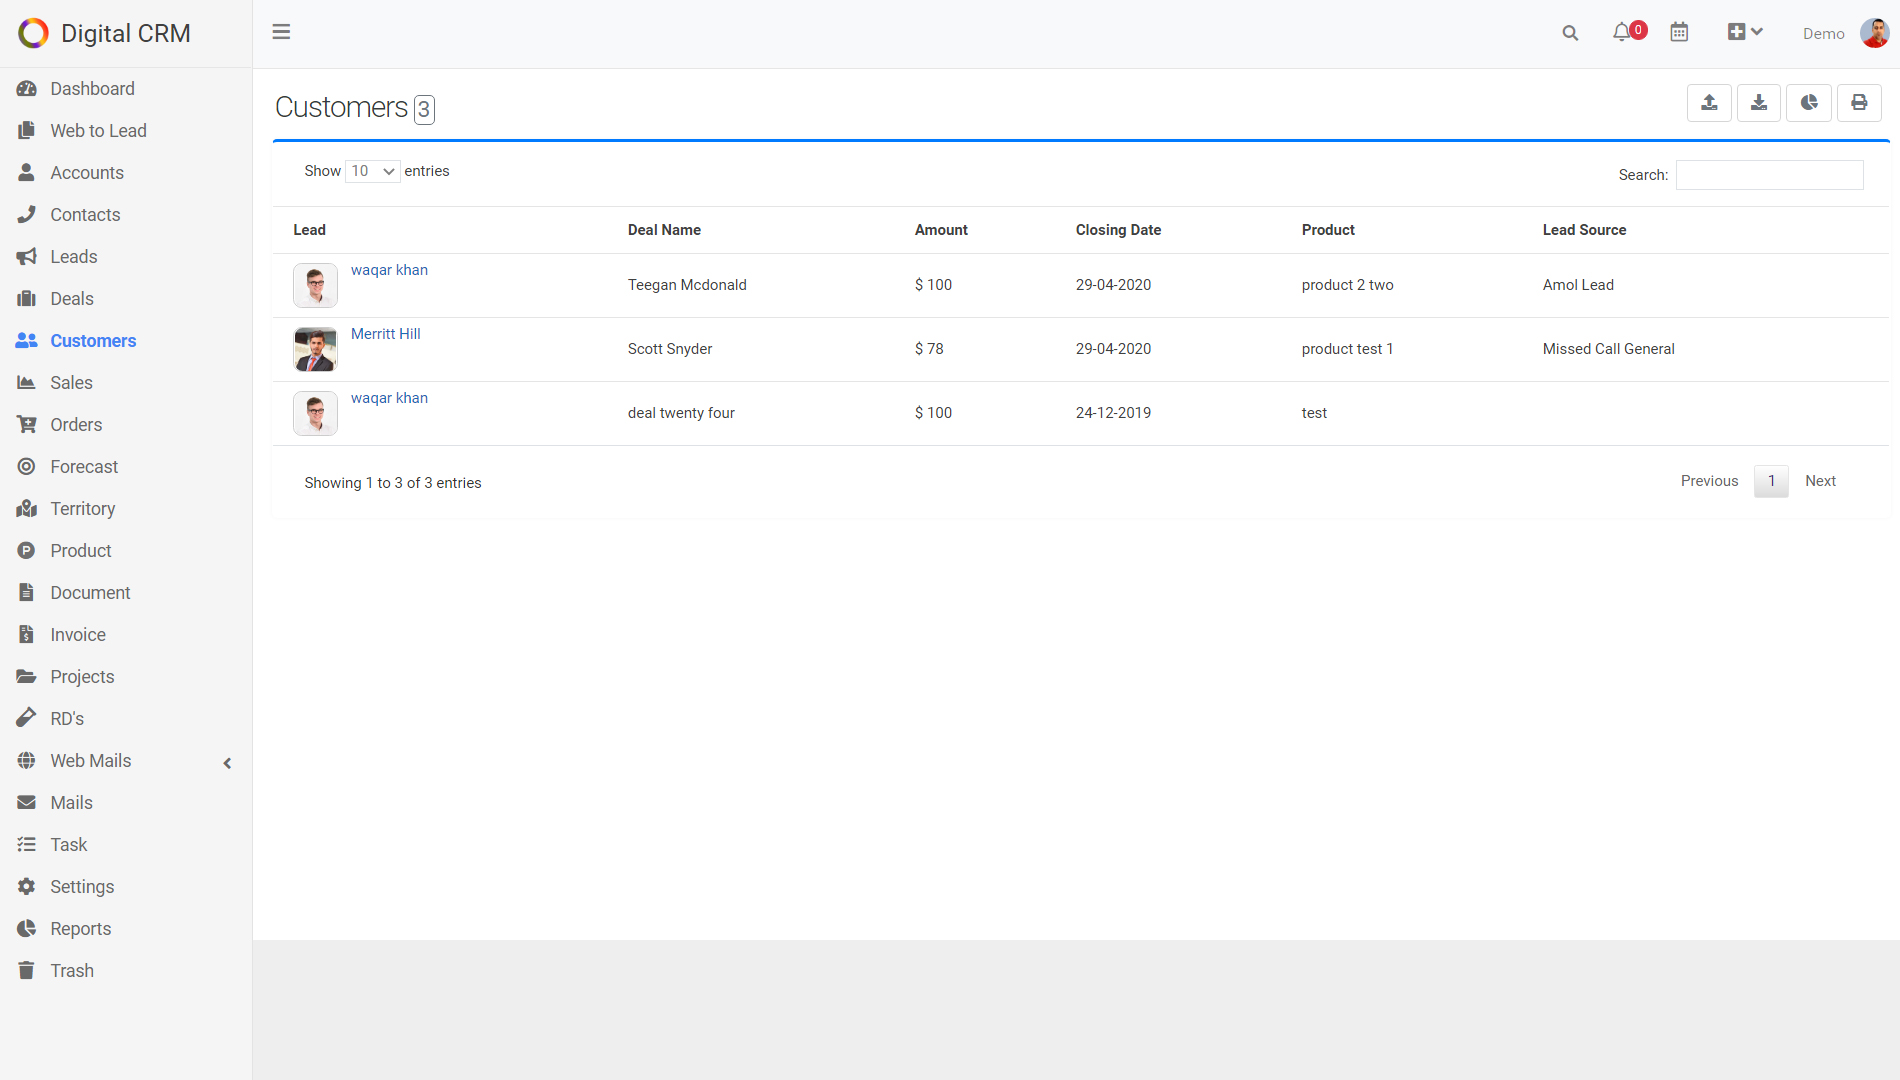Open Demo user profile avatar
The image size is (1900, 1080).
pos(1874,33)
